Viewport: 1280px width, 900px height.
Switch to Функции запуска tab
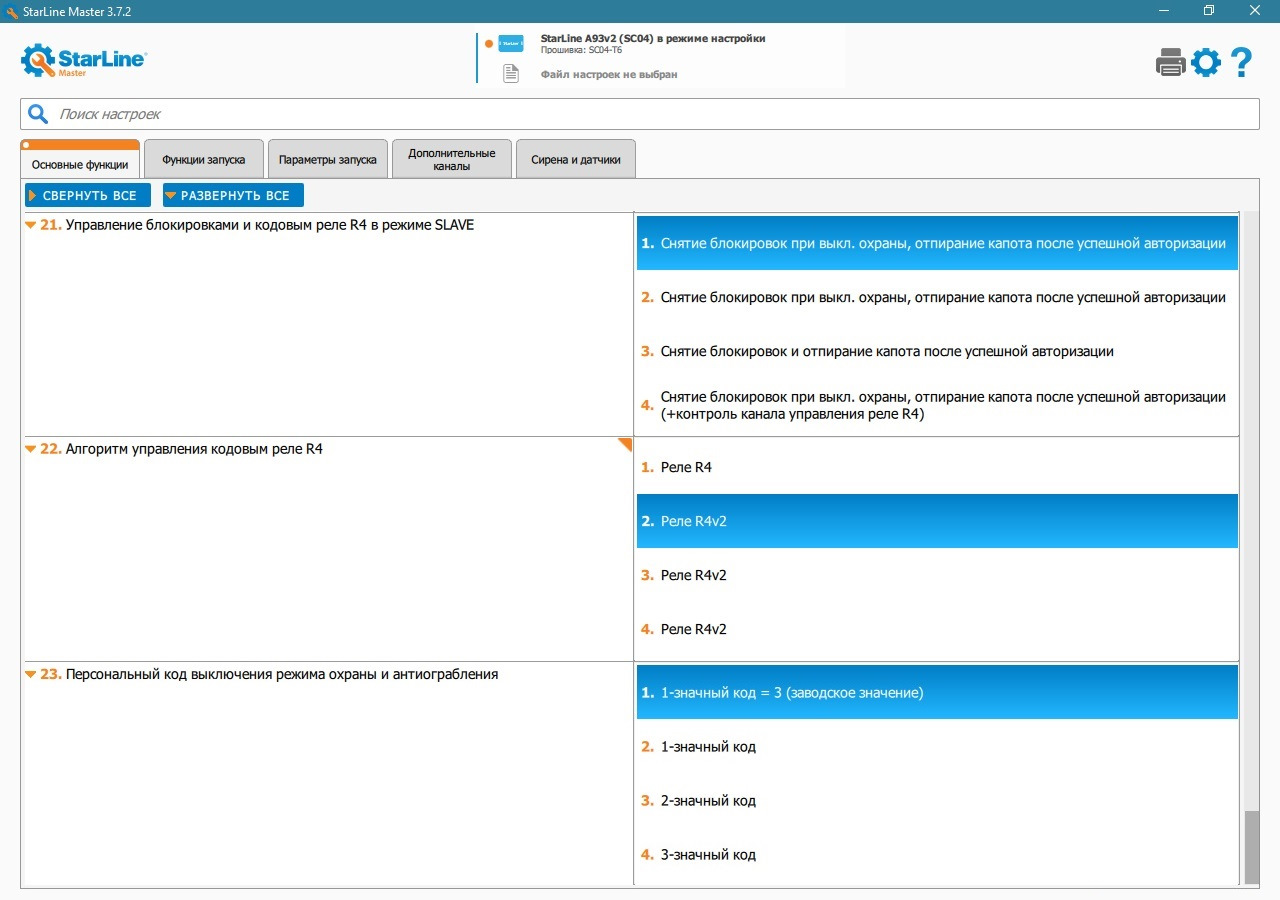tap(204, 159)
